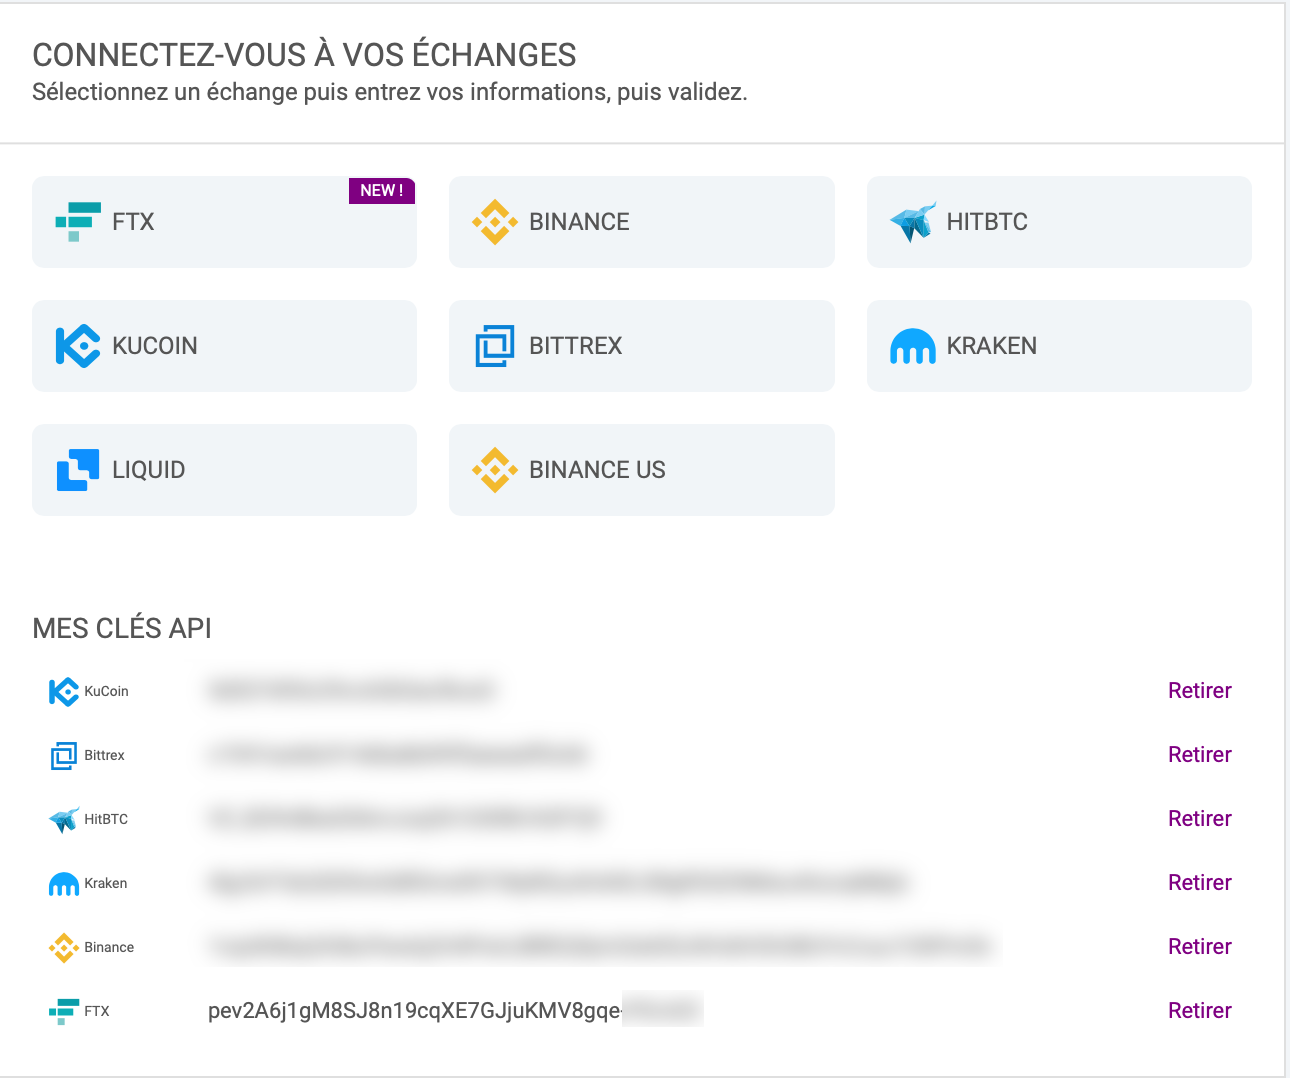Click KuCoin icon in API keys list
The height and width of the screenshot is (1078, 1290).
(64, 692)
